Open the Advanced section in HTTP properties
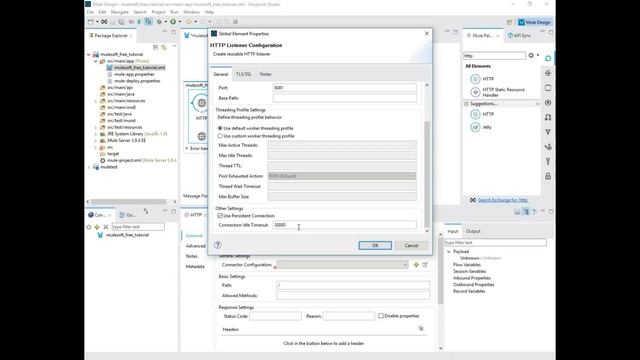 pos(196,246)
